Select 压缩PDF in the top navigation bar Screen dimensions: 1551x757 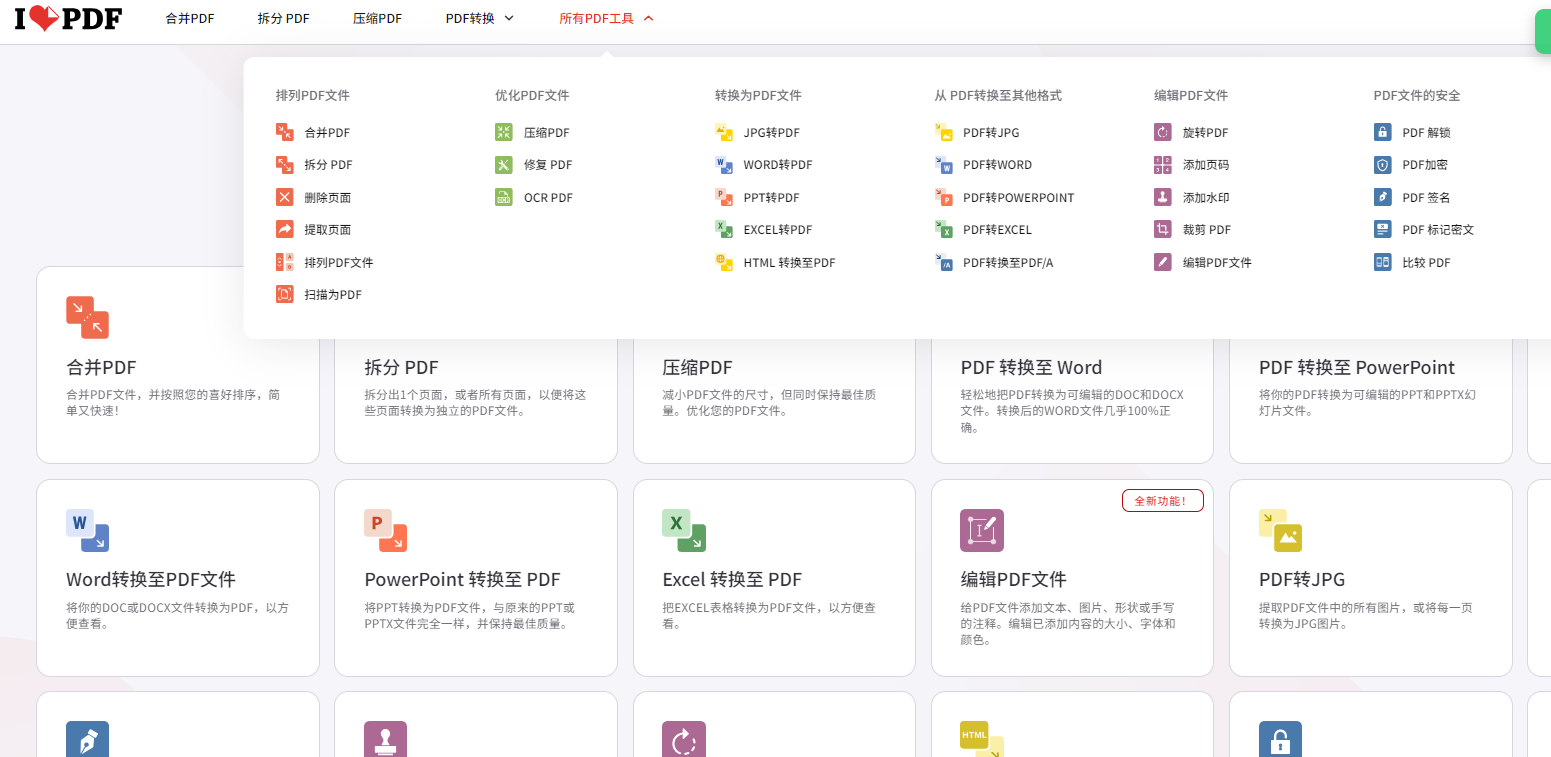click(x=377, y=18)
